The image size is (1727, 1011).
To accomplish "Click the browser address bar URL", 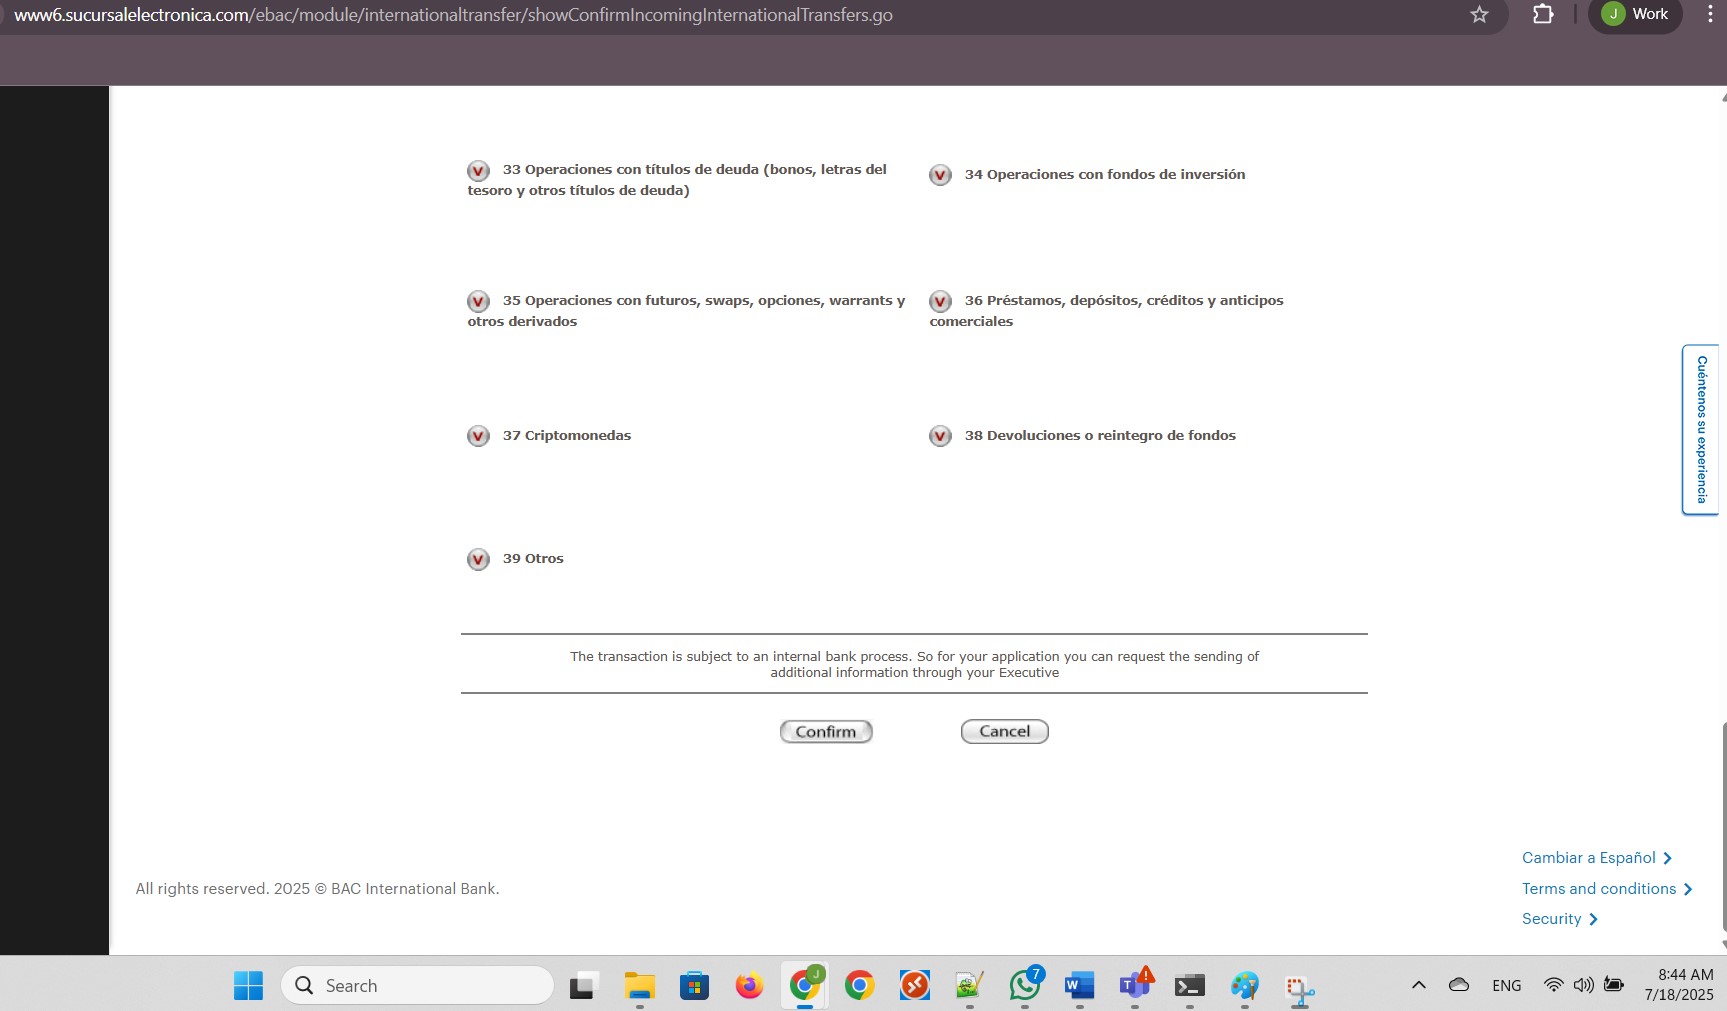I will tap(453, 15).
